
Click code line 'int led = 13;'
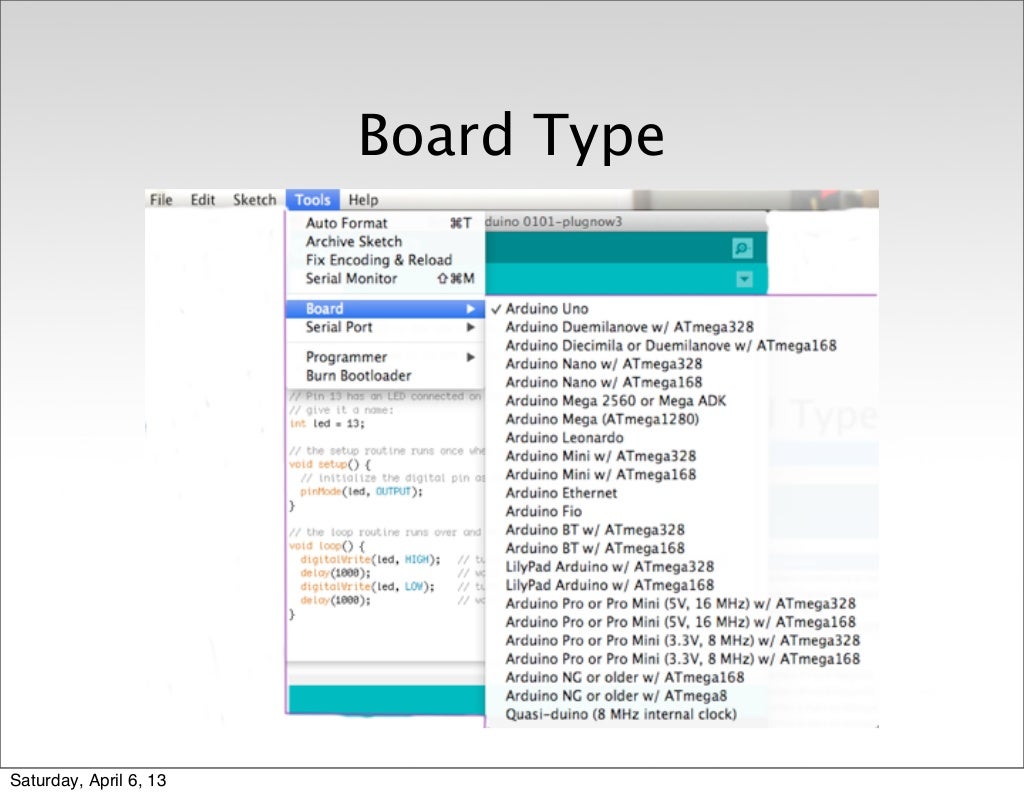point(327,424)
